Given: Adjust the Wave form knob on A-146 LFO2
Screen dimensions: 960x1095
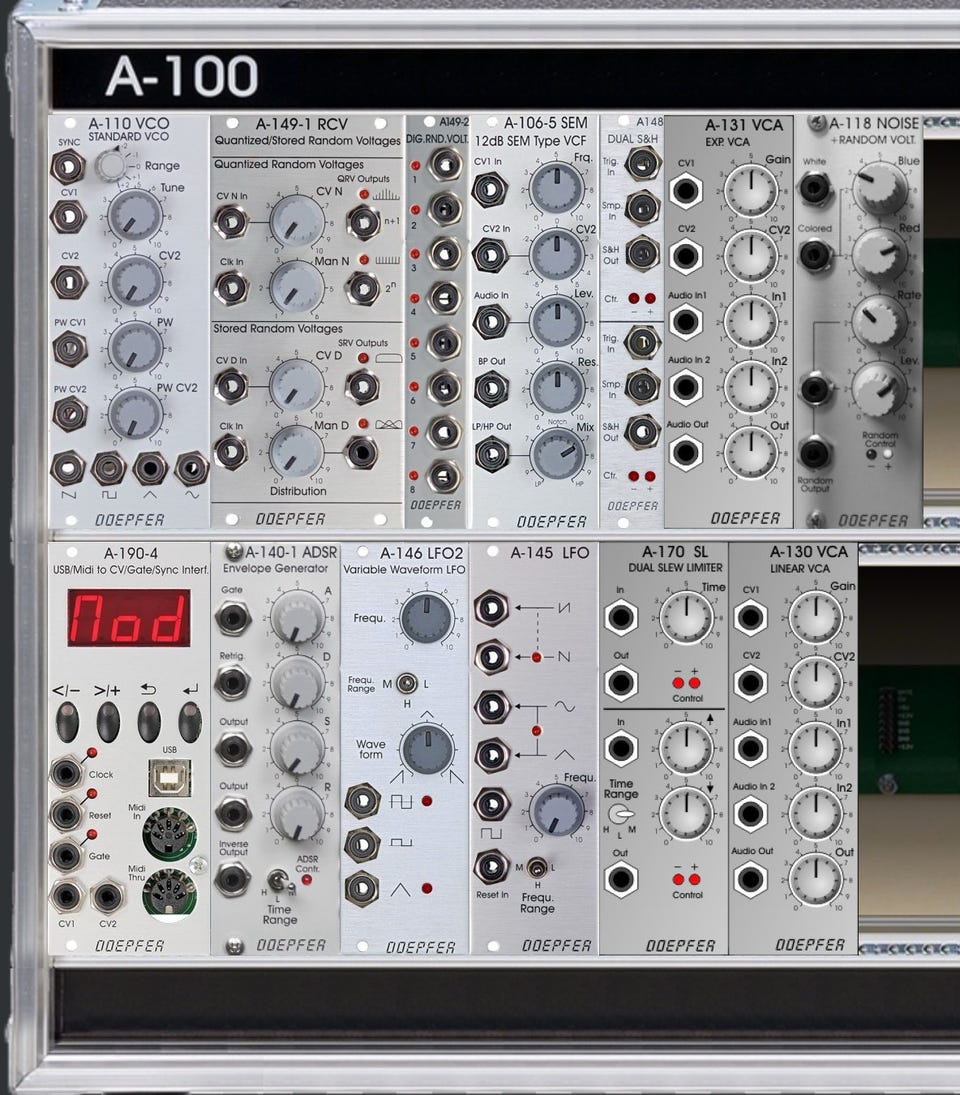Looking at the screenshot, I should [426, 749].
